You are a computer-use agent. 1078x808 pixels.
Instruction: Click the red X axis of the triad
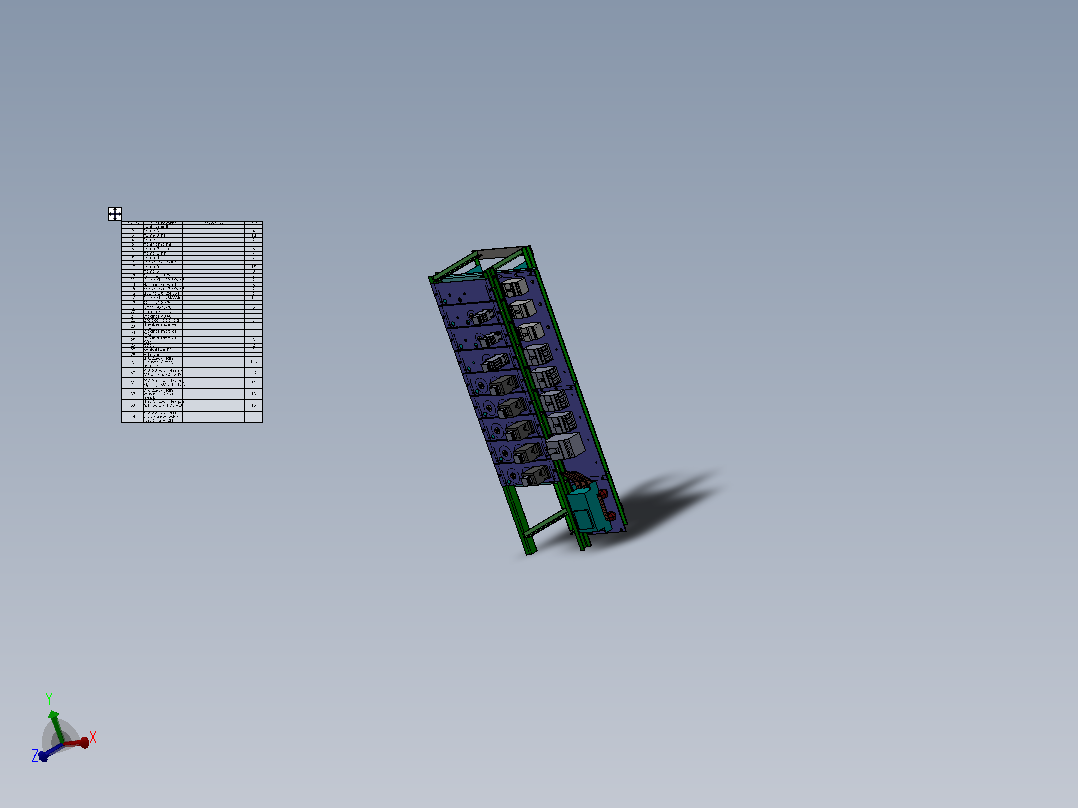[77, 743]
